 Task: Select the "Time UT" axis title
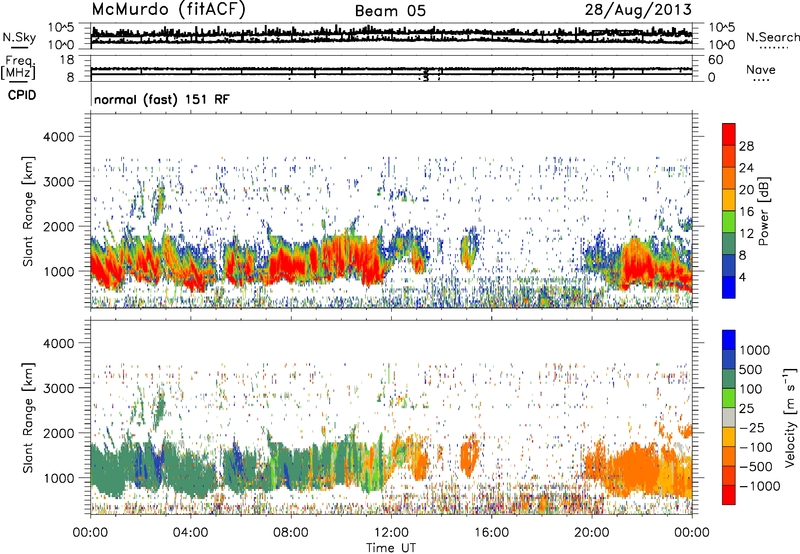(391, 548)
